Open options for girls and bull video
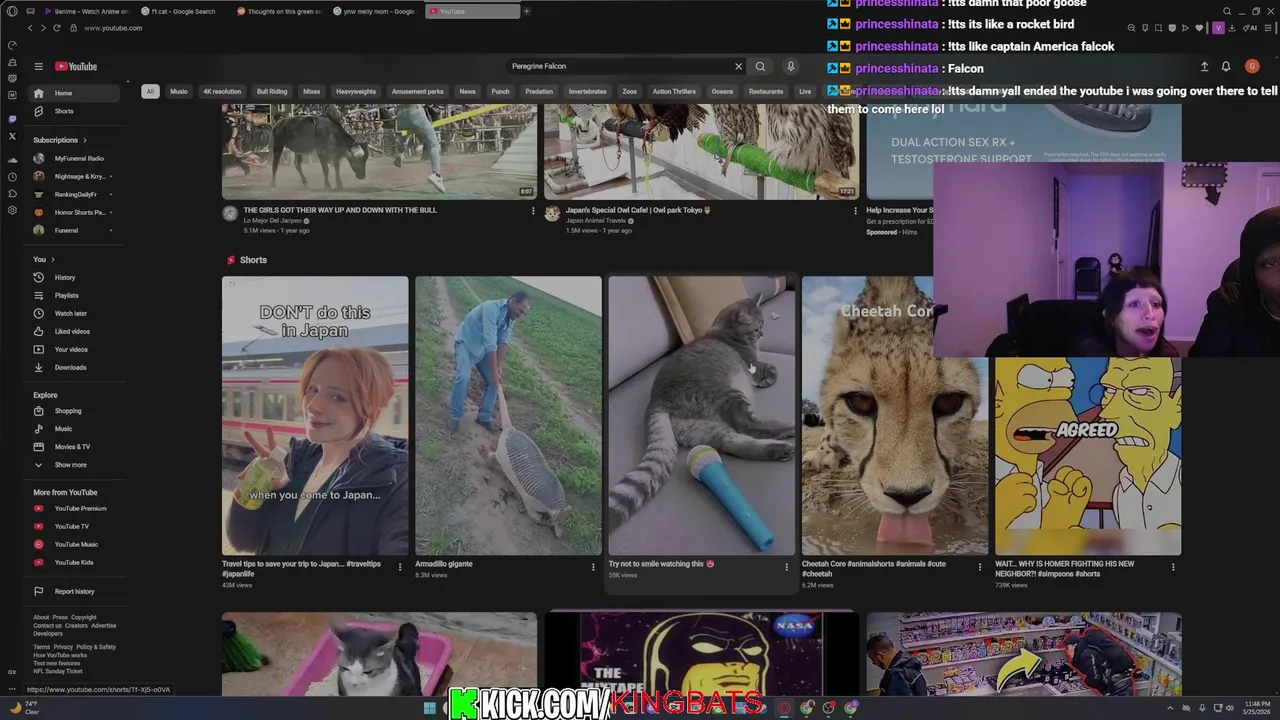This screenshot has width=1280, height=720. [x=532, y=211]
